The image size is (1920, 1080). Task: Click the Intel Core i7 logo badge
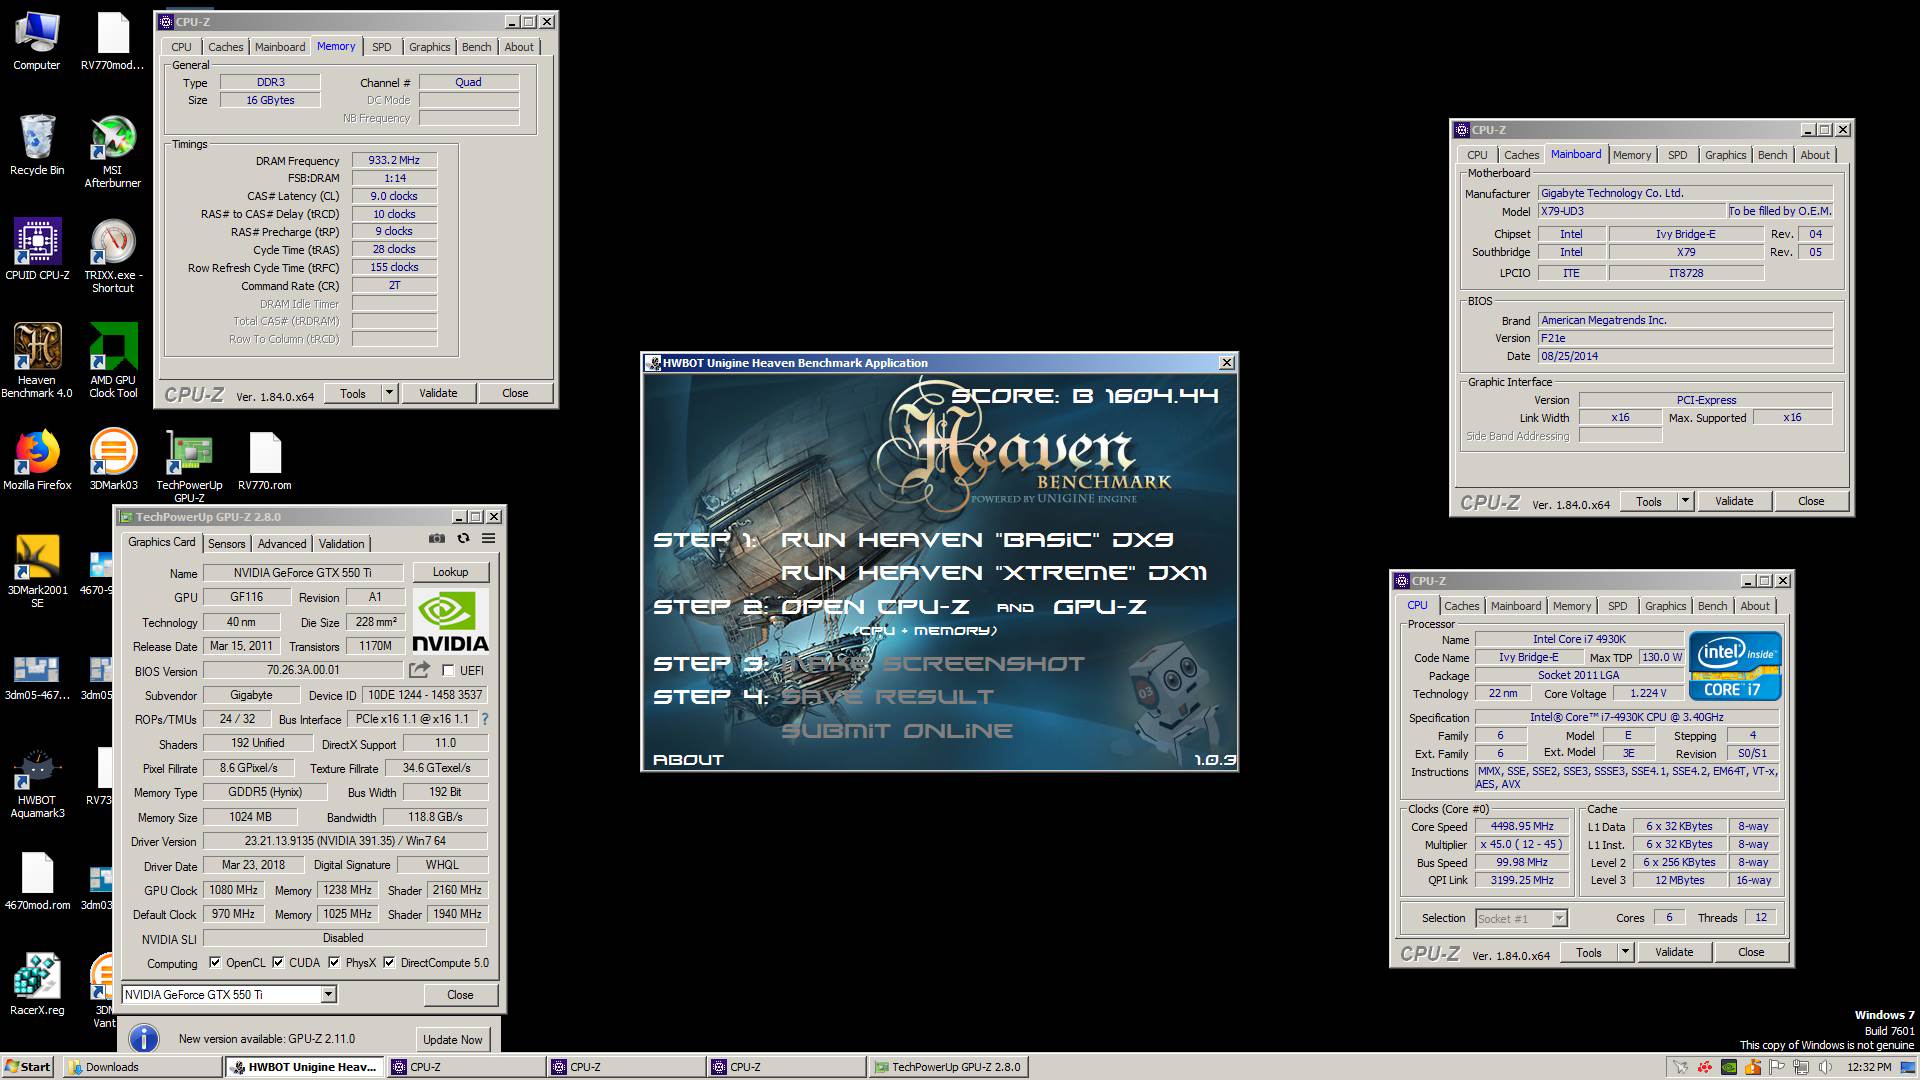pyautogui.click(x=1735, y=665)
